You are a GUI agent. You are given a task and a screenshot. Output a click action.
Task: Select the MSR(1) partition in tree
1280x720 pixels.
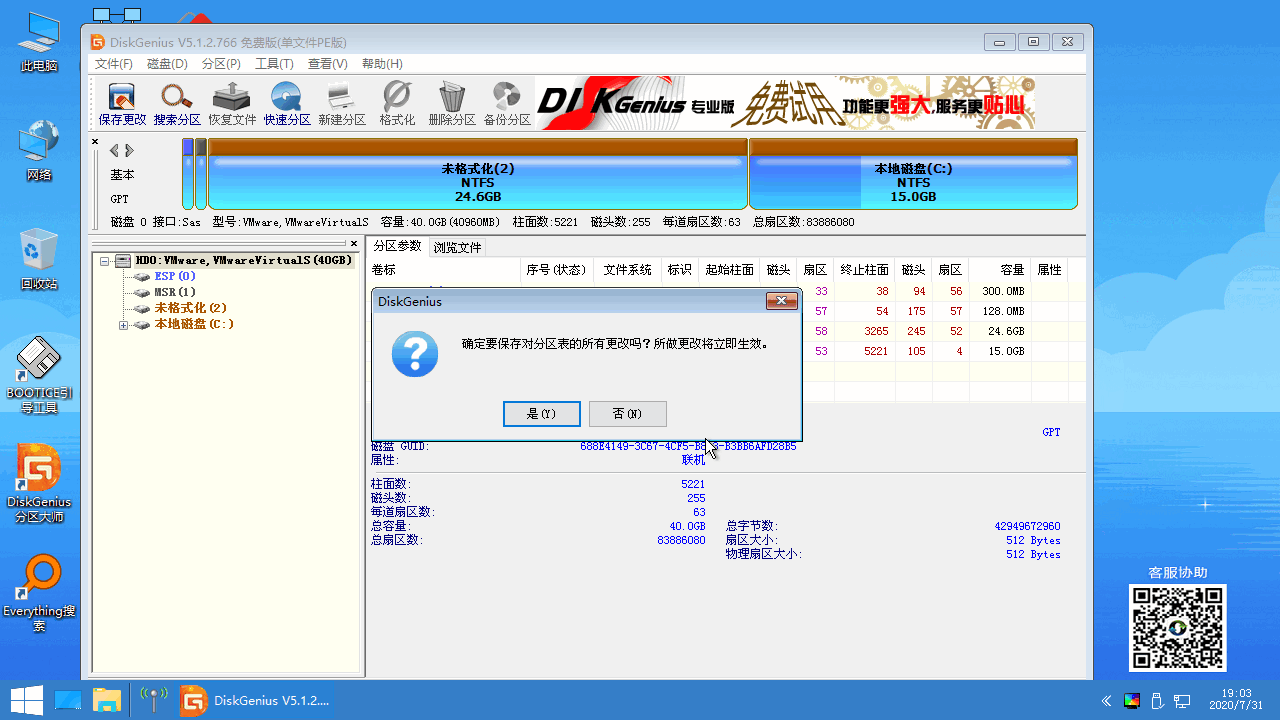point(175,292)
